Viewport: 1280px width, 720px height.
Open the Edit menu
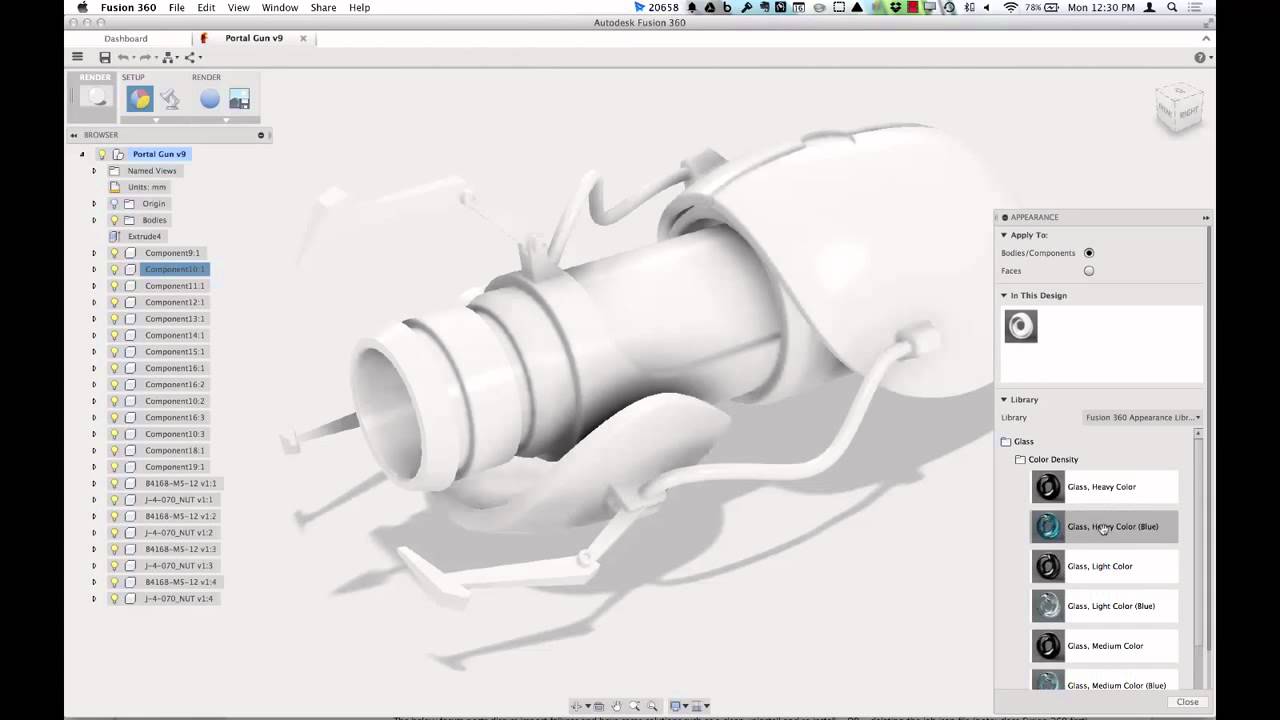[x=206, y=7]
